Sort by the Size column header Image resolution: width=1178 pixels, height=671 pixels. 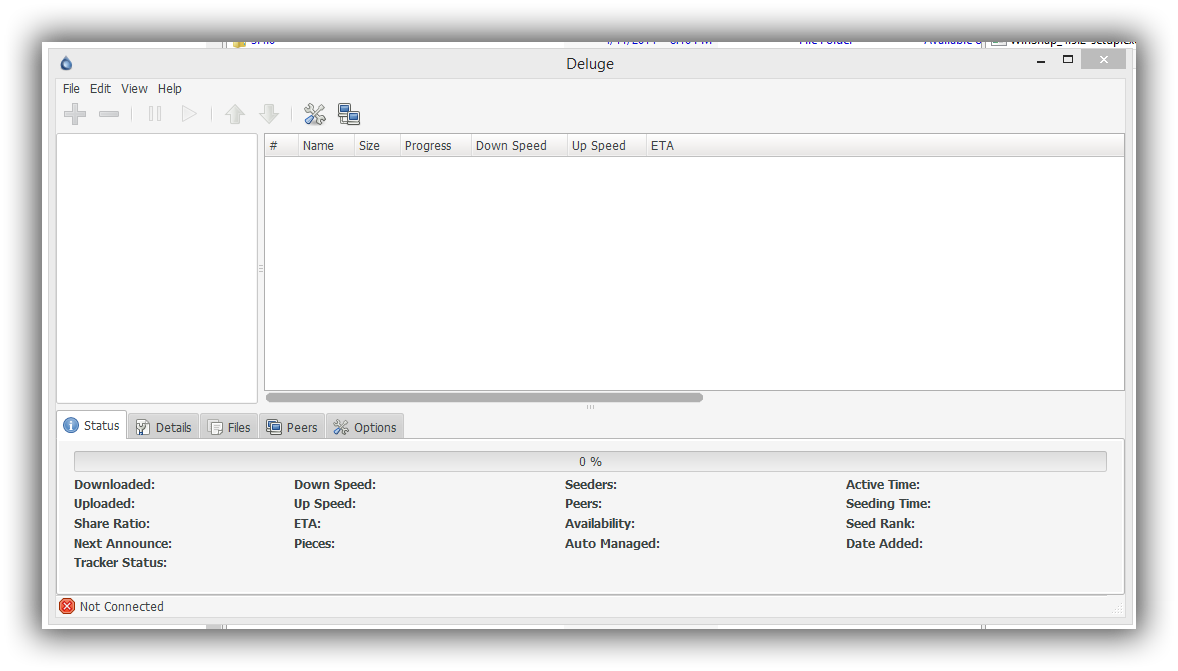click(x=377, y=146)
